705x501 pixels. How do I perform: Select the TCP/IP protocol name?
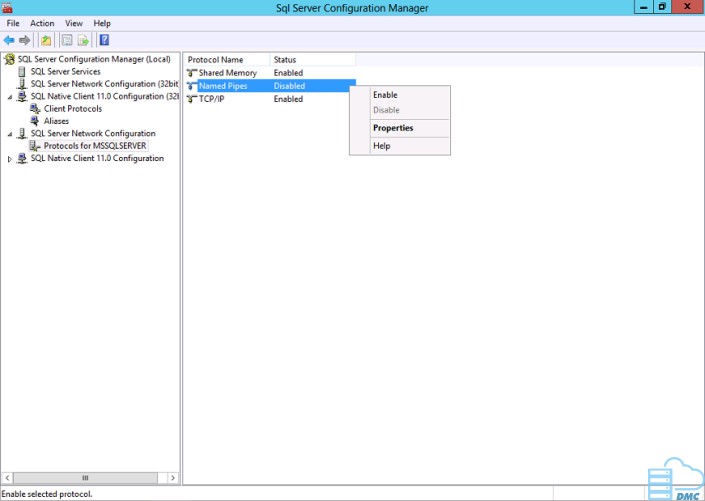point(211,99)
